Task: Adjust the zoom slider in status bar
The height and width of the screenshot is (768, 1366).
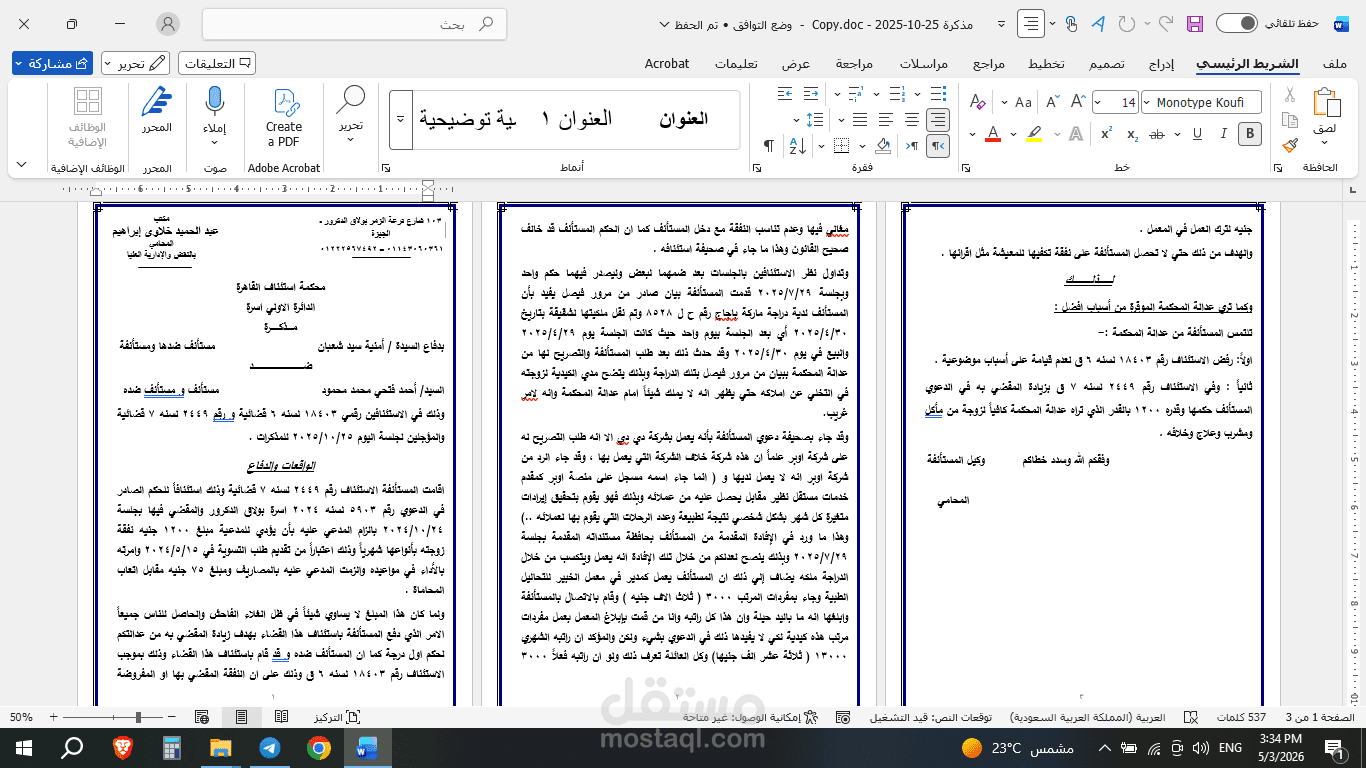Action: point(137,717)
